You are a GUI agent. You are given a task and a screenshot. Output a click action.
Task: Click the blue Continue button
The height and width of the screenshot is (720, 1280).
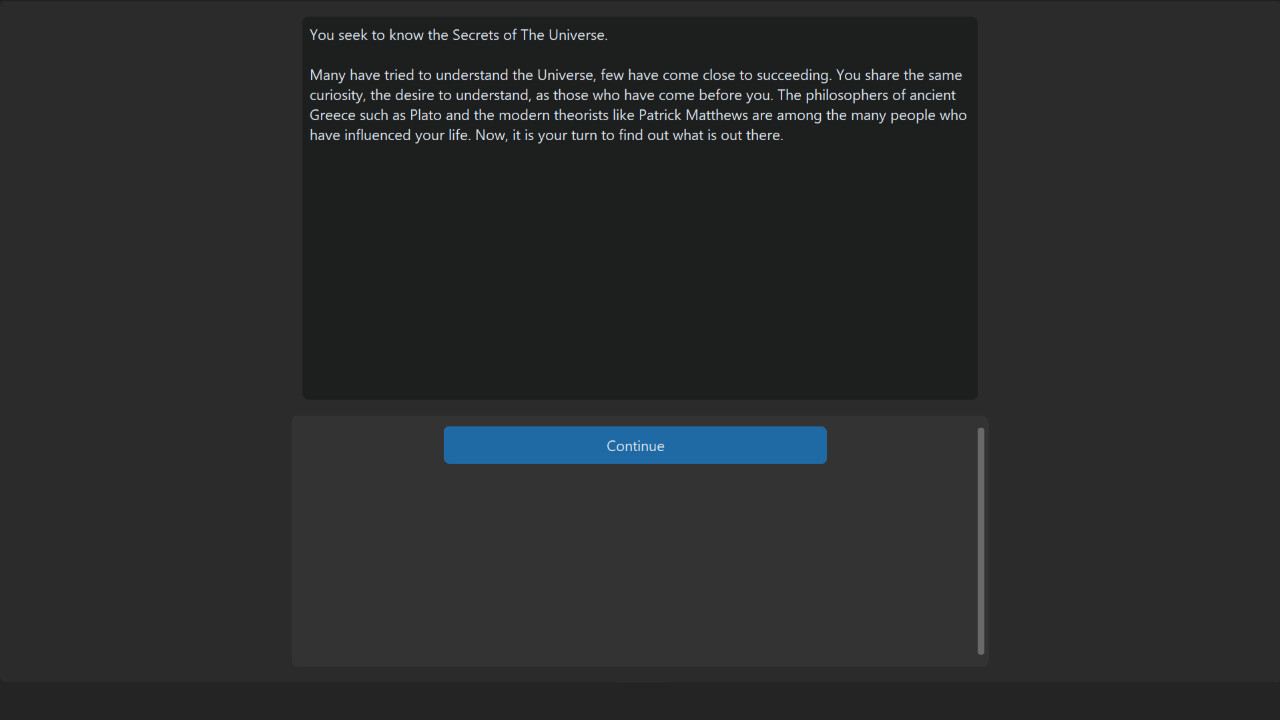click(x=635, y=445)
